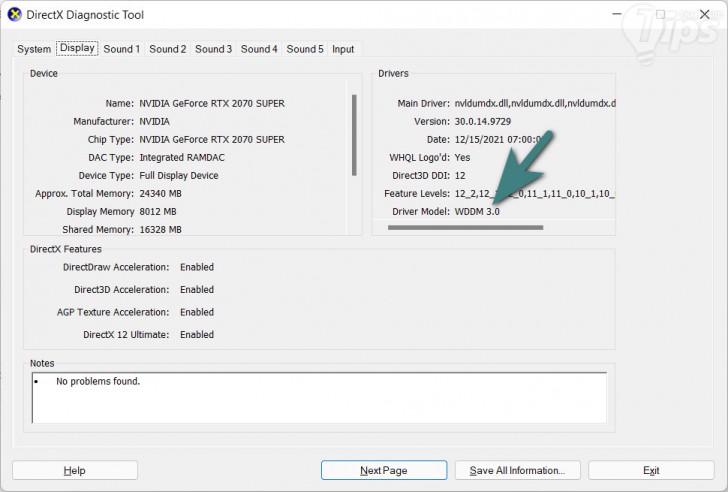Click DirectDraw Acceleration Enabled value
The width and height of the screenshot is (728, 492).
coord(197,267)
